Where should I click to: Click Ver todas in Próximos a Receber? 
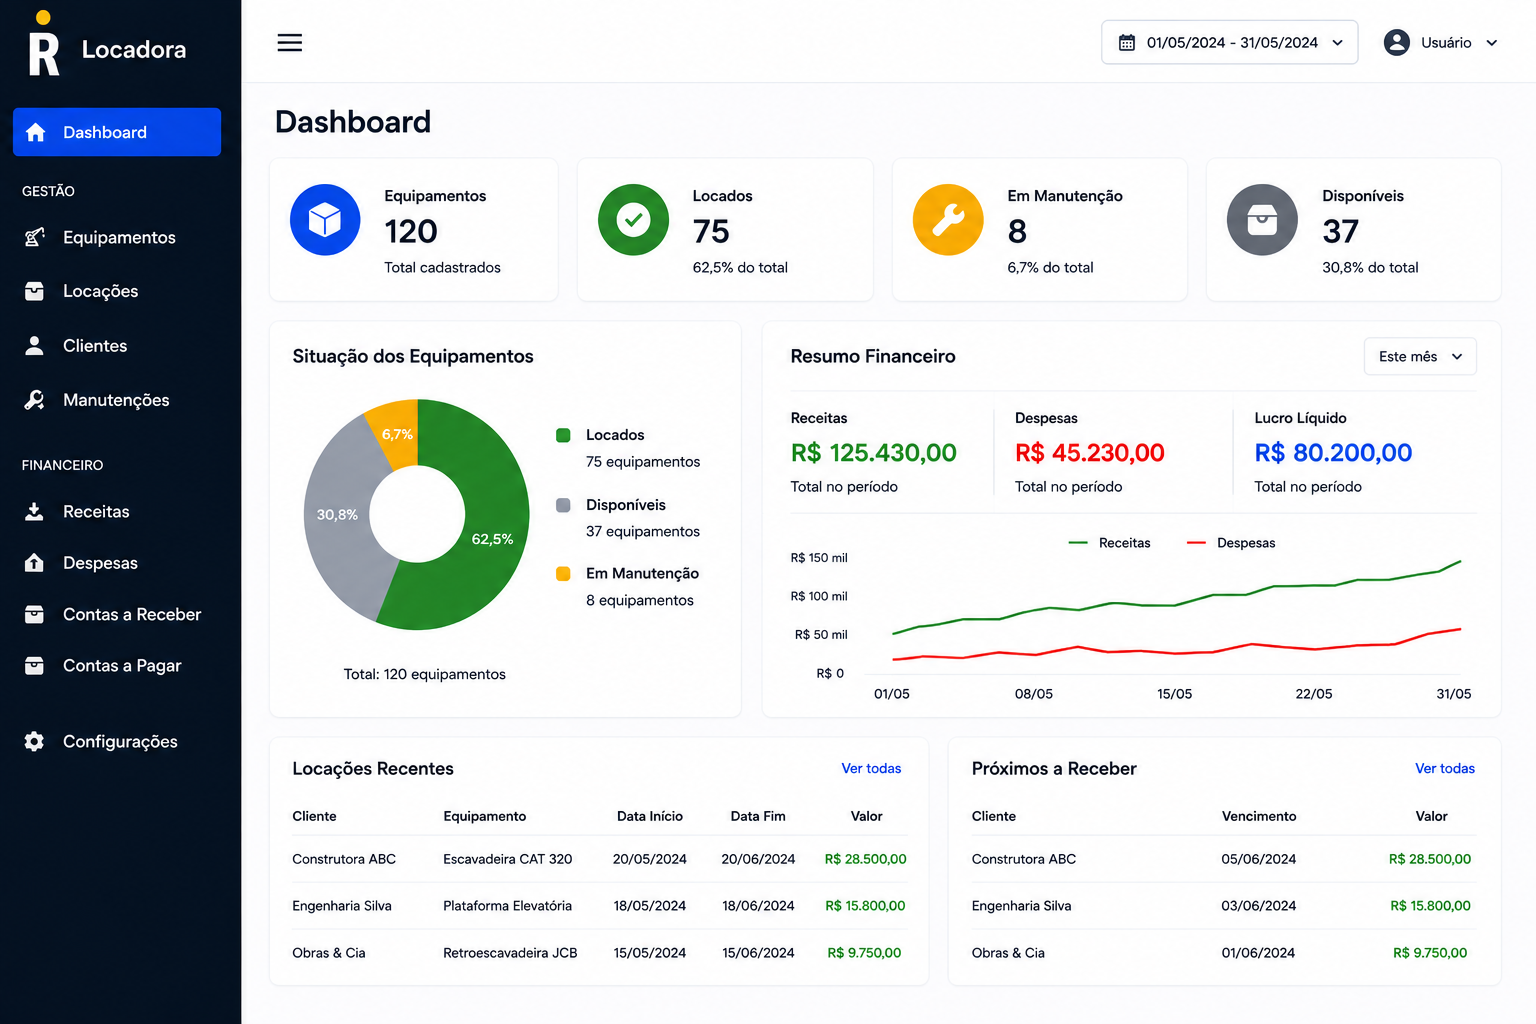(x=1445, y=768)
